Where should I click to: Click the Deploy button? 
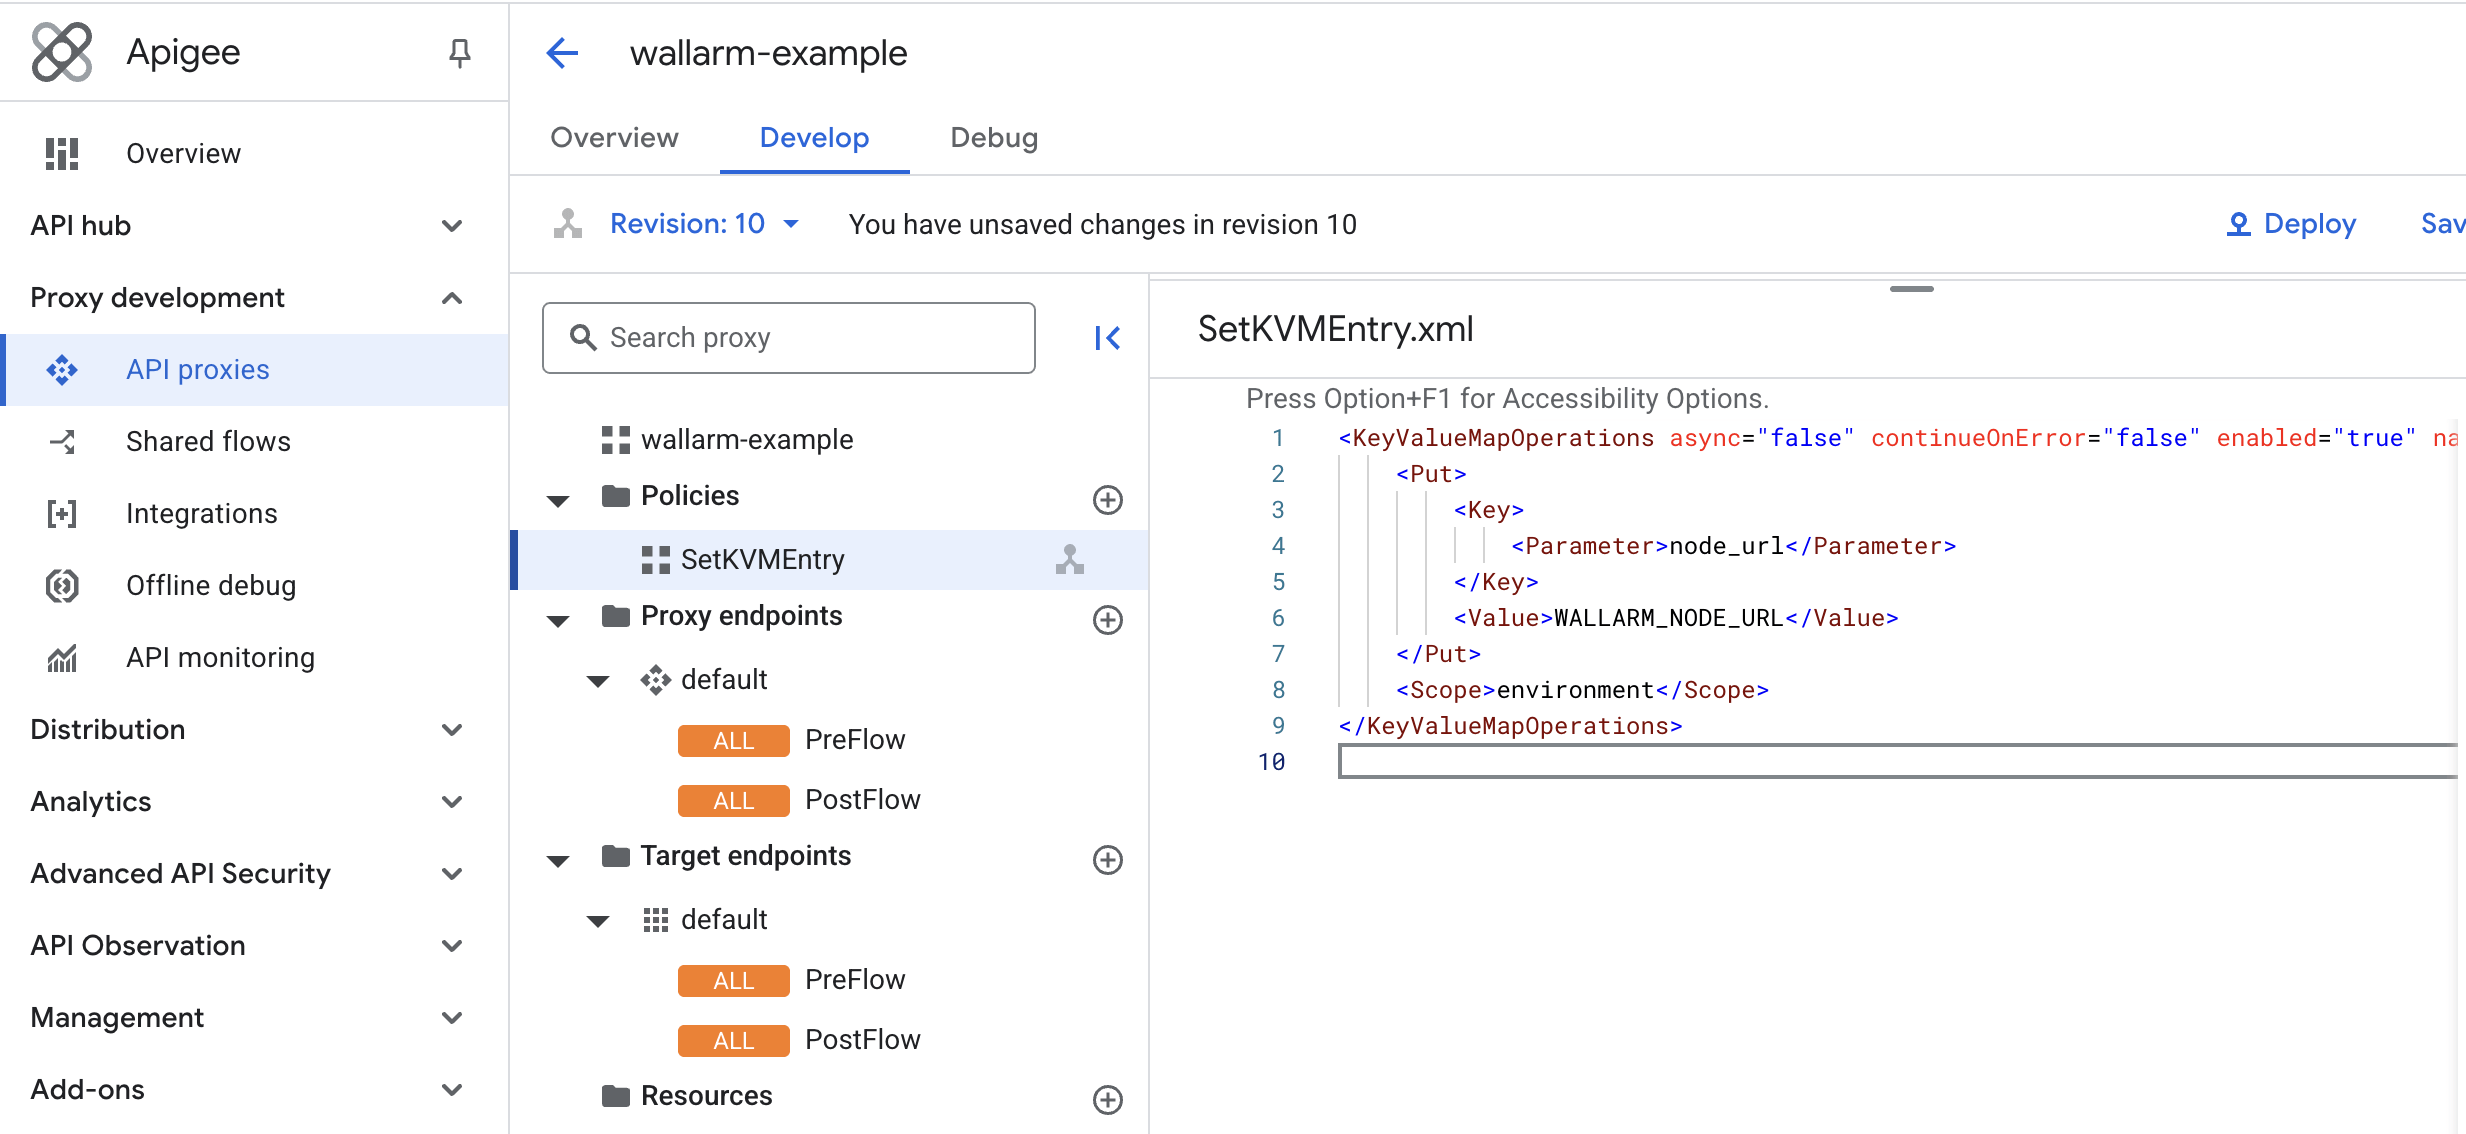2291,223
